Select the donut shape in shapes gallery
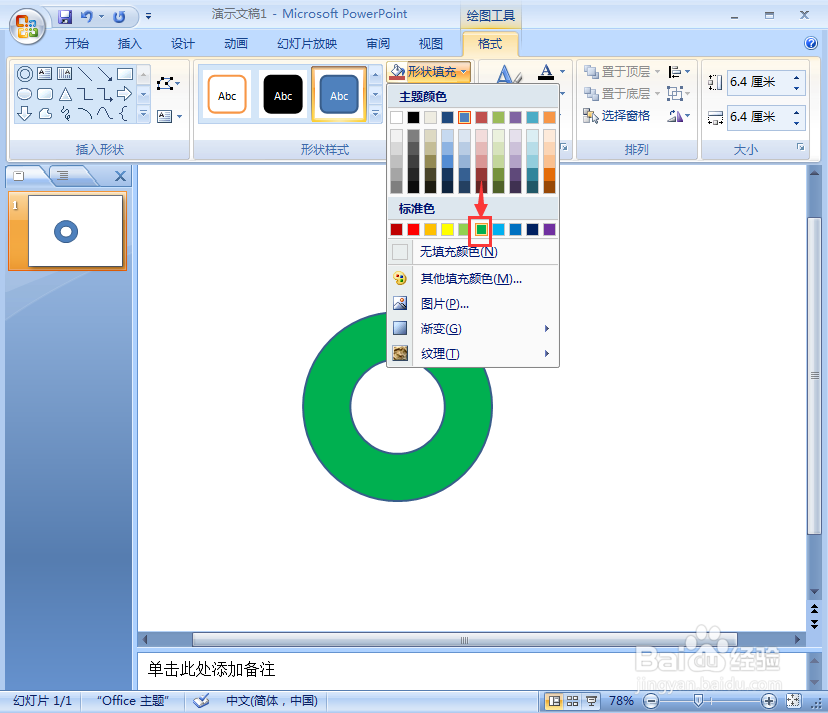828x713 pixels. tap(25, 74)
